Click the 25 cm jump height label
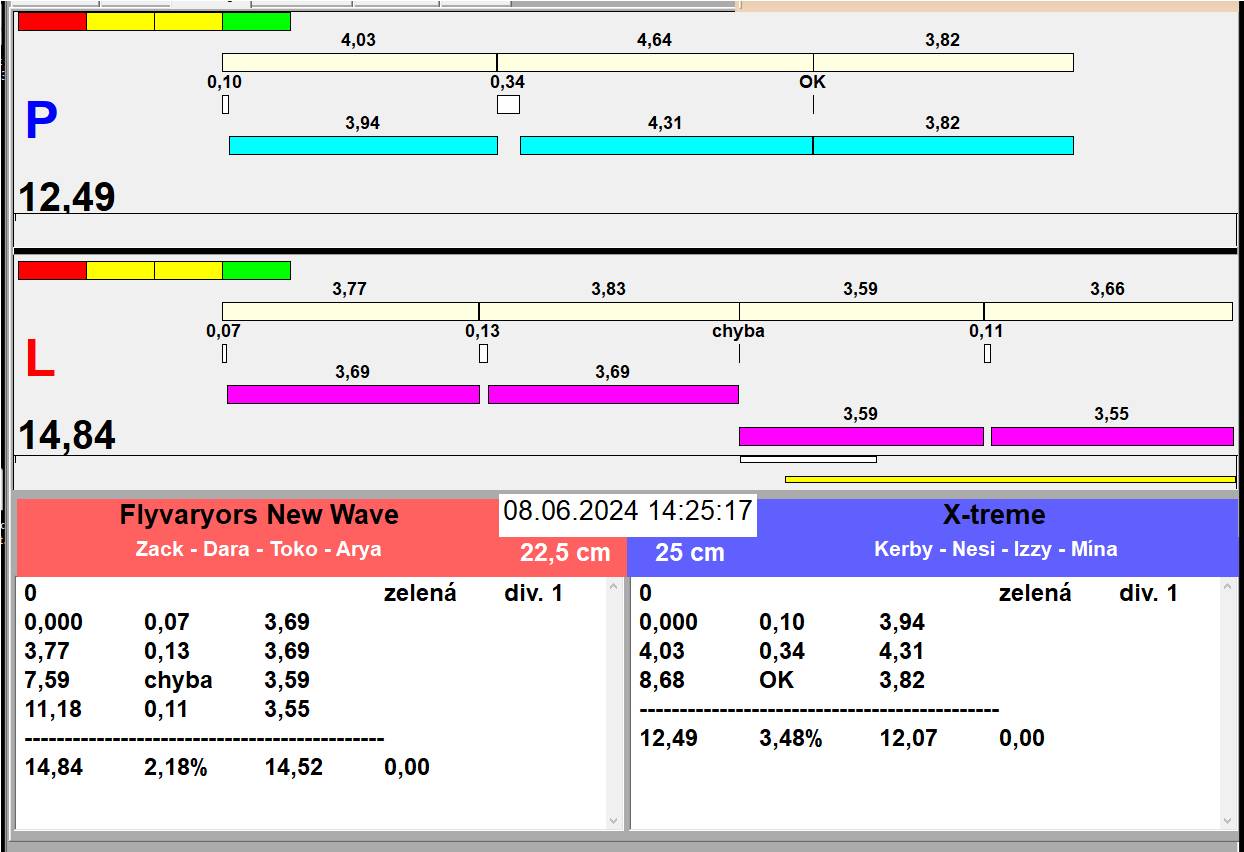Image resolution: width=1244 pixels, height=852 pixels. click(689, 552)
